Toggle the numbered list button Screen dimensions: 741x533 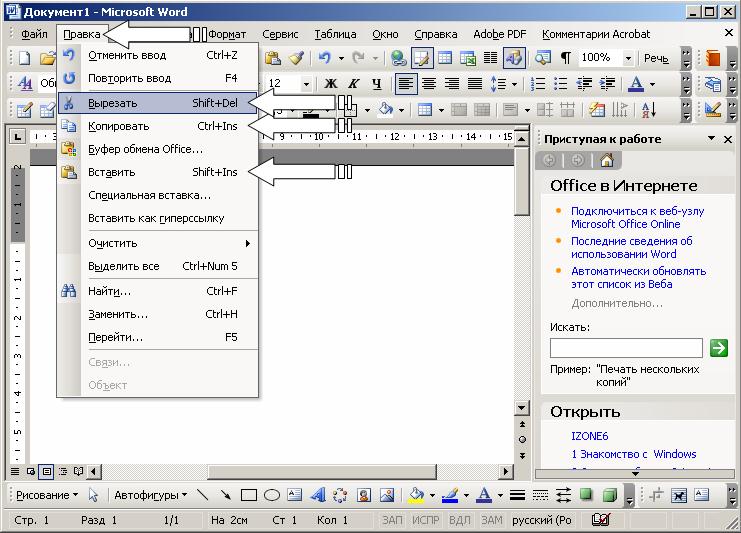[538, 84]
